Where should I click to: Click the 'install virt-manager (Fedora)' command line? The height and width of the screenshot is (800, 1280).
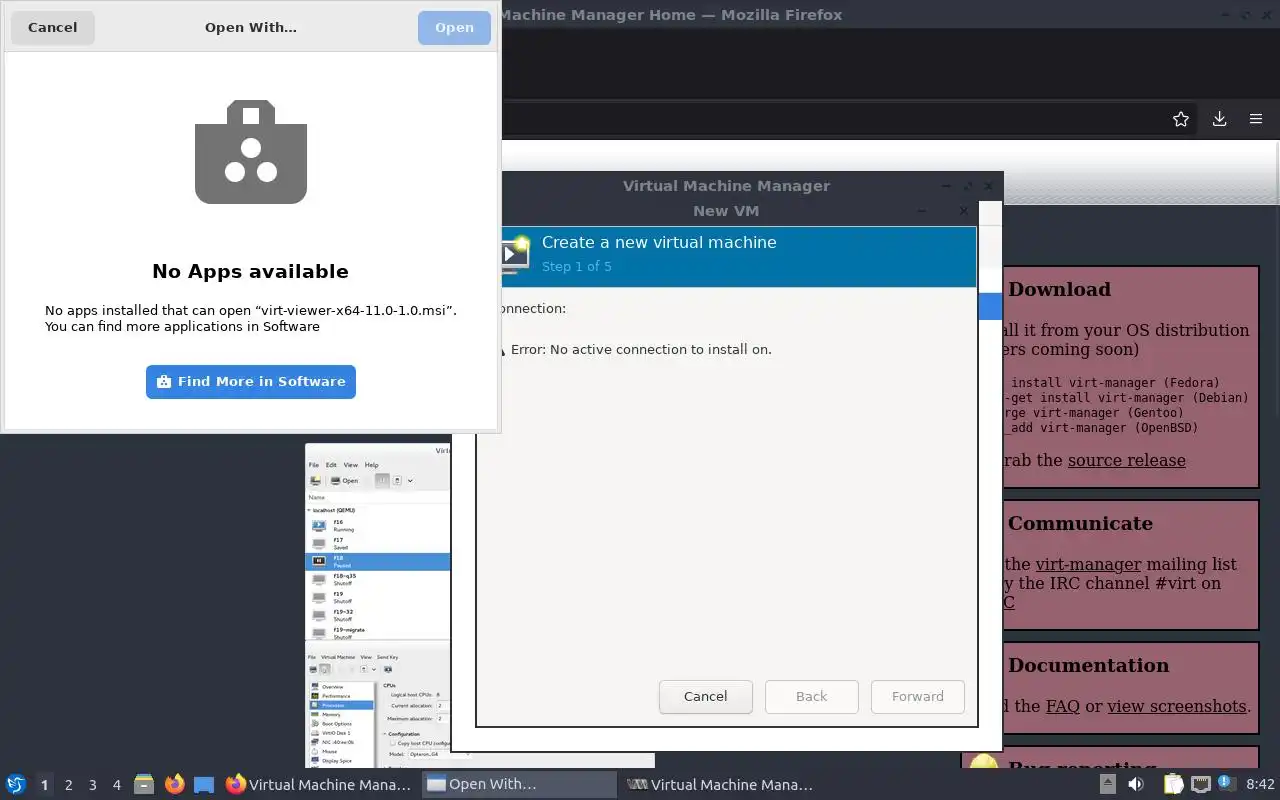coord(1115,382)
